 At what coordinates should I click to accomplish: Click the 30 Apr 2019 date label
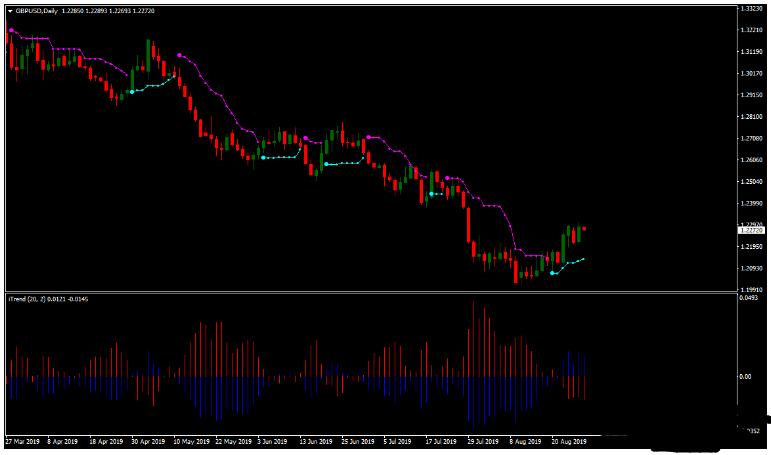click(x=148, y=442)
